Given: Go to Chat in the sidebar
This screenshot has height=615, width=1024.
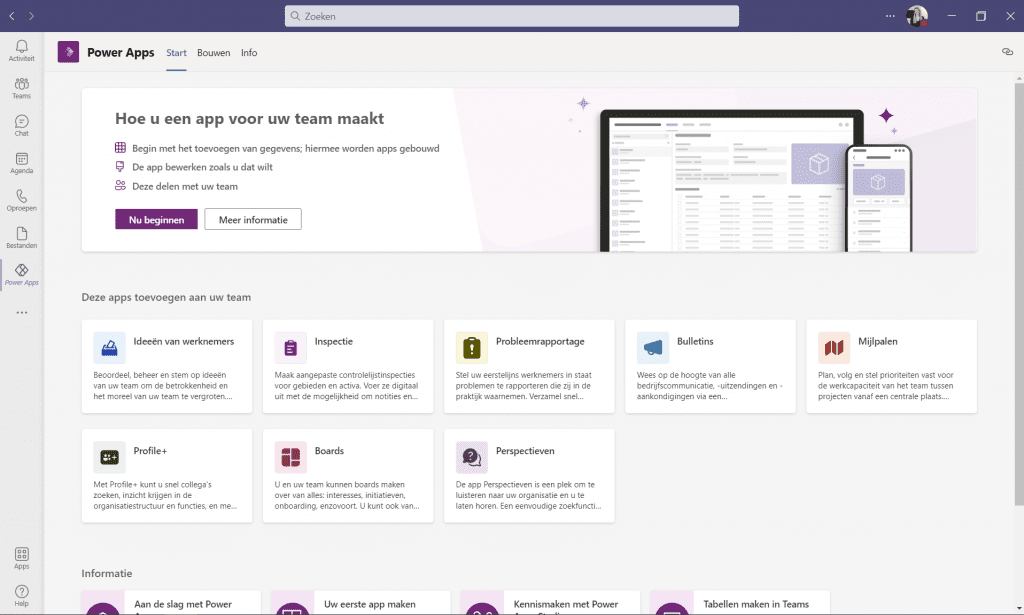Looking at the screenshot, I should [x=21, y=125].
